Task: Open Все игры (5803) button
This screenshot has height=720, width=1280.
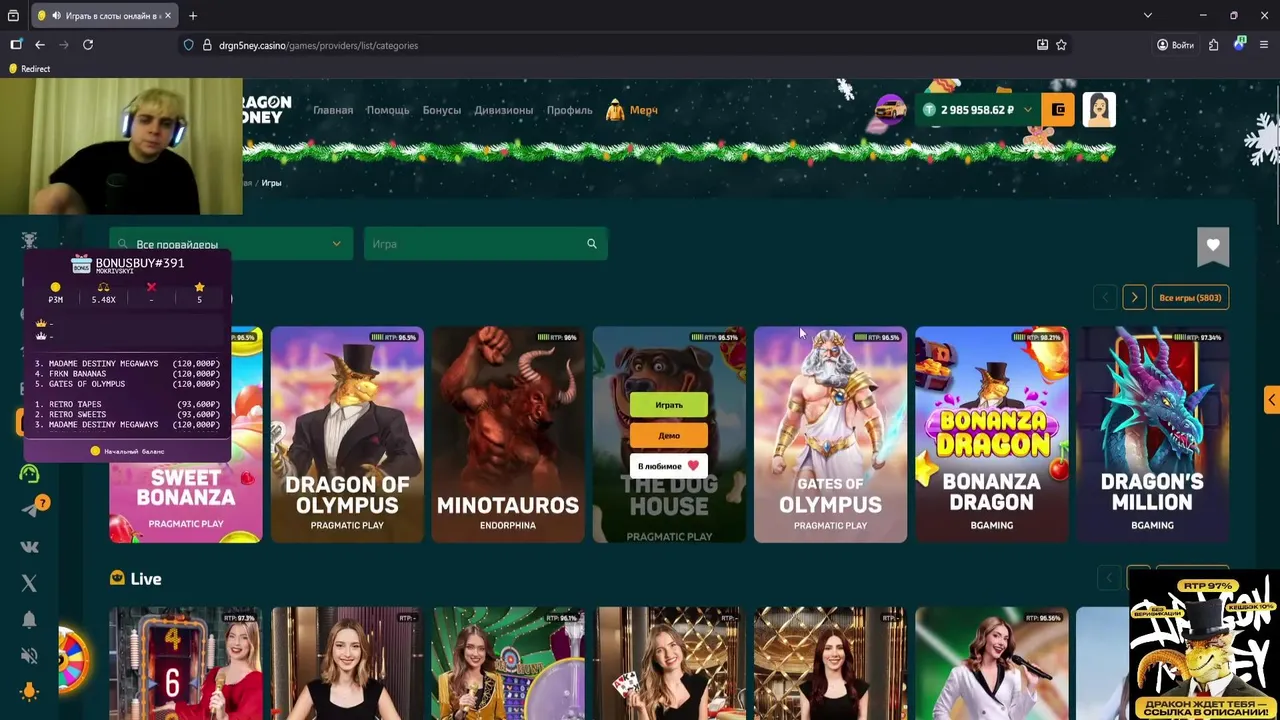Action: (x=1190, y=297)
